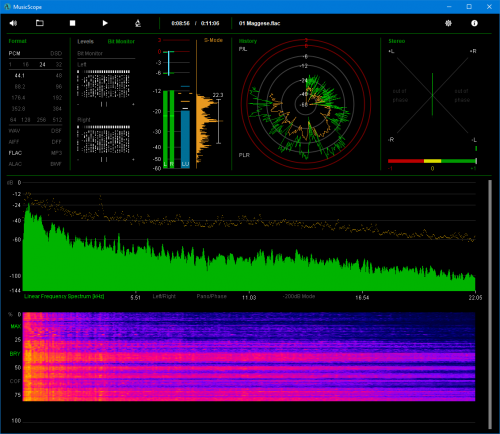This screenshot has height=434, width=500.
Task: Close the MusicScope window
Action: (489, 7)
